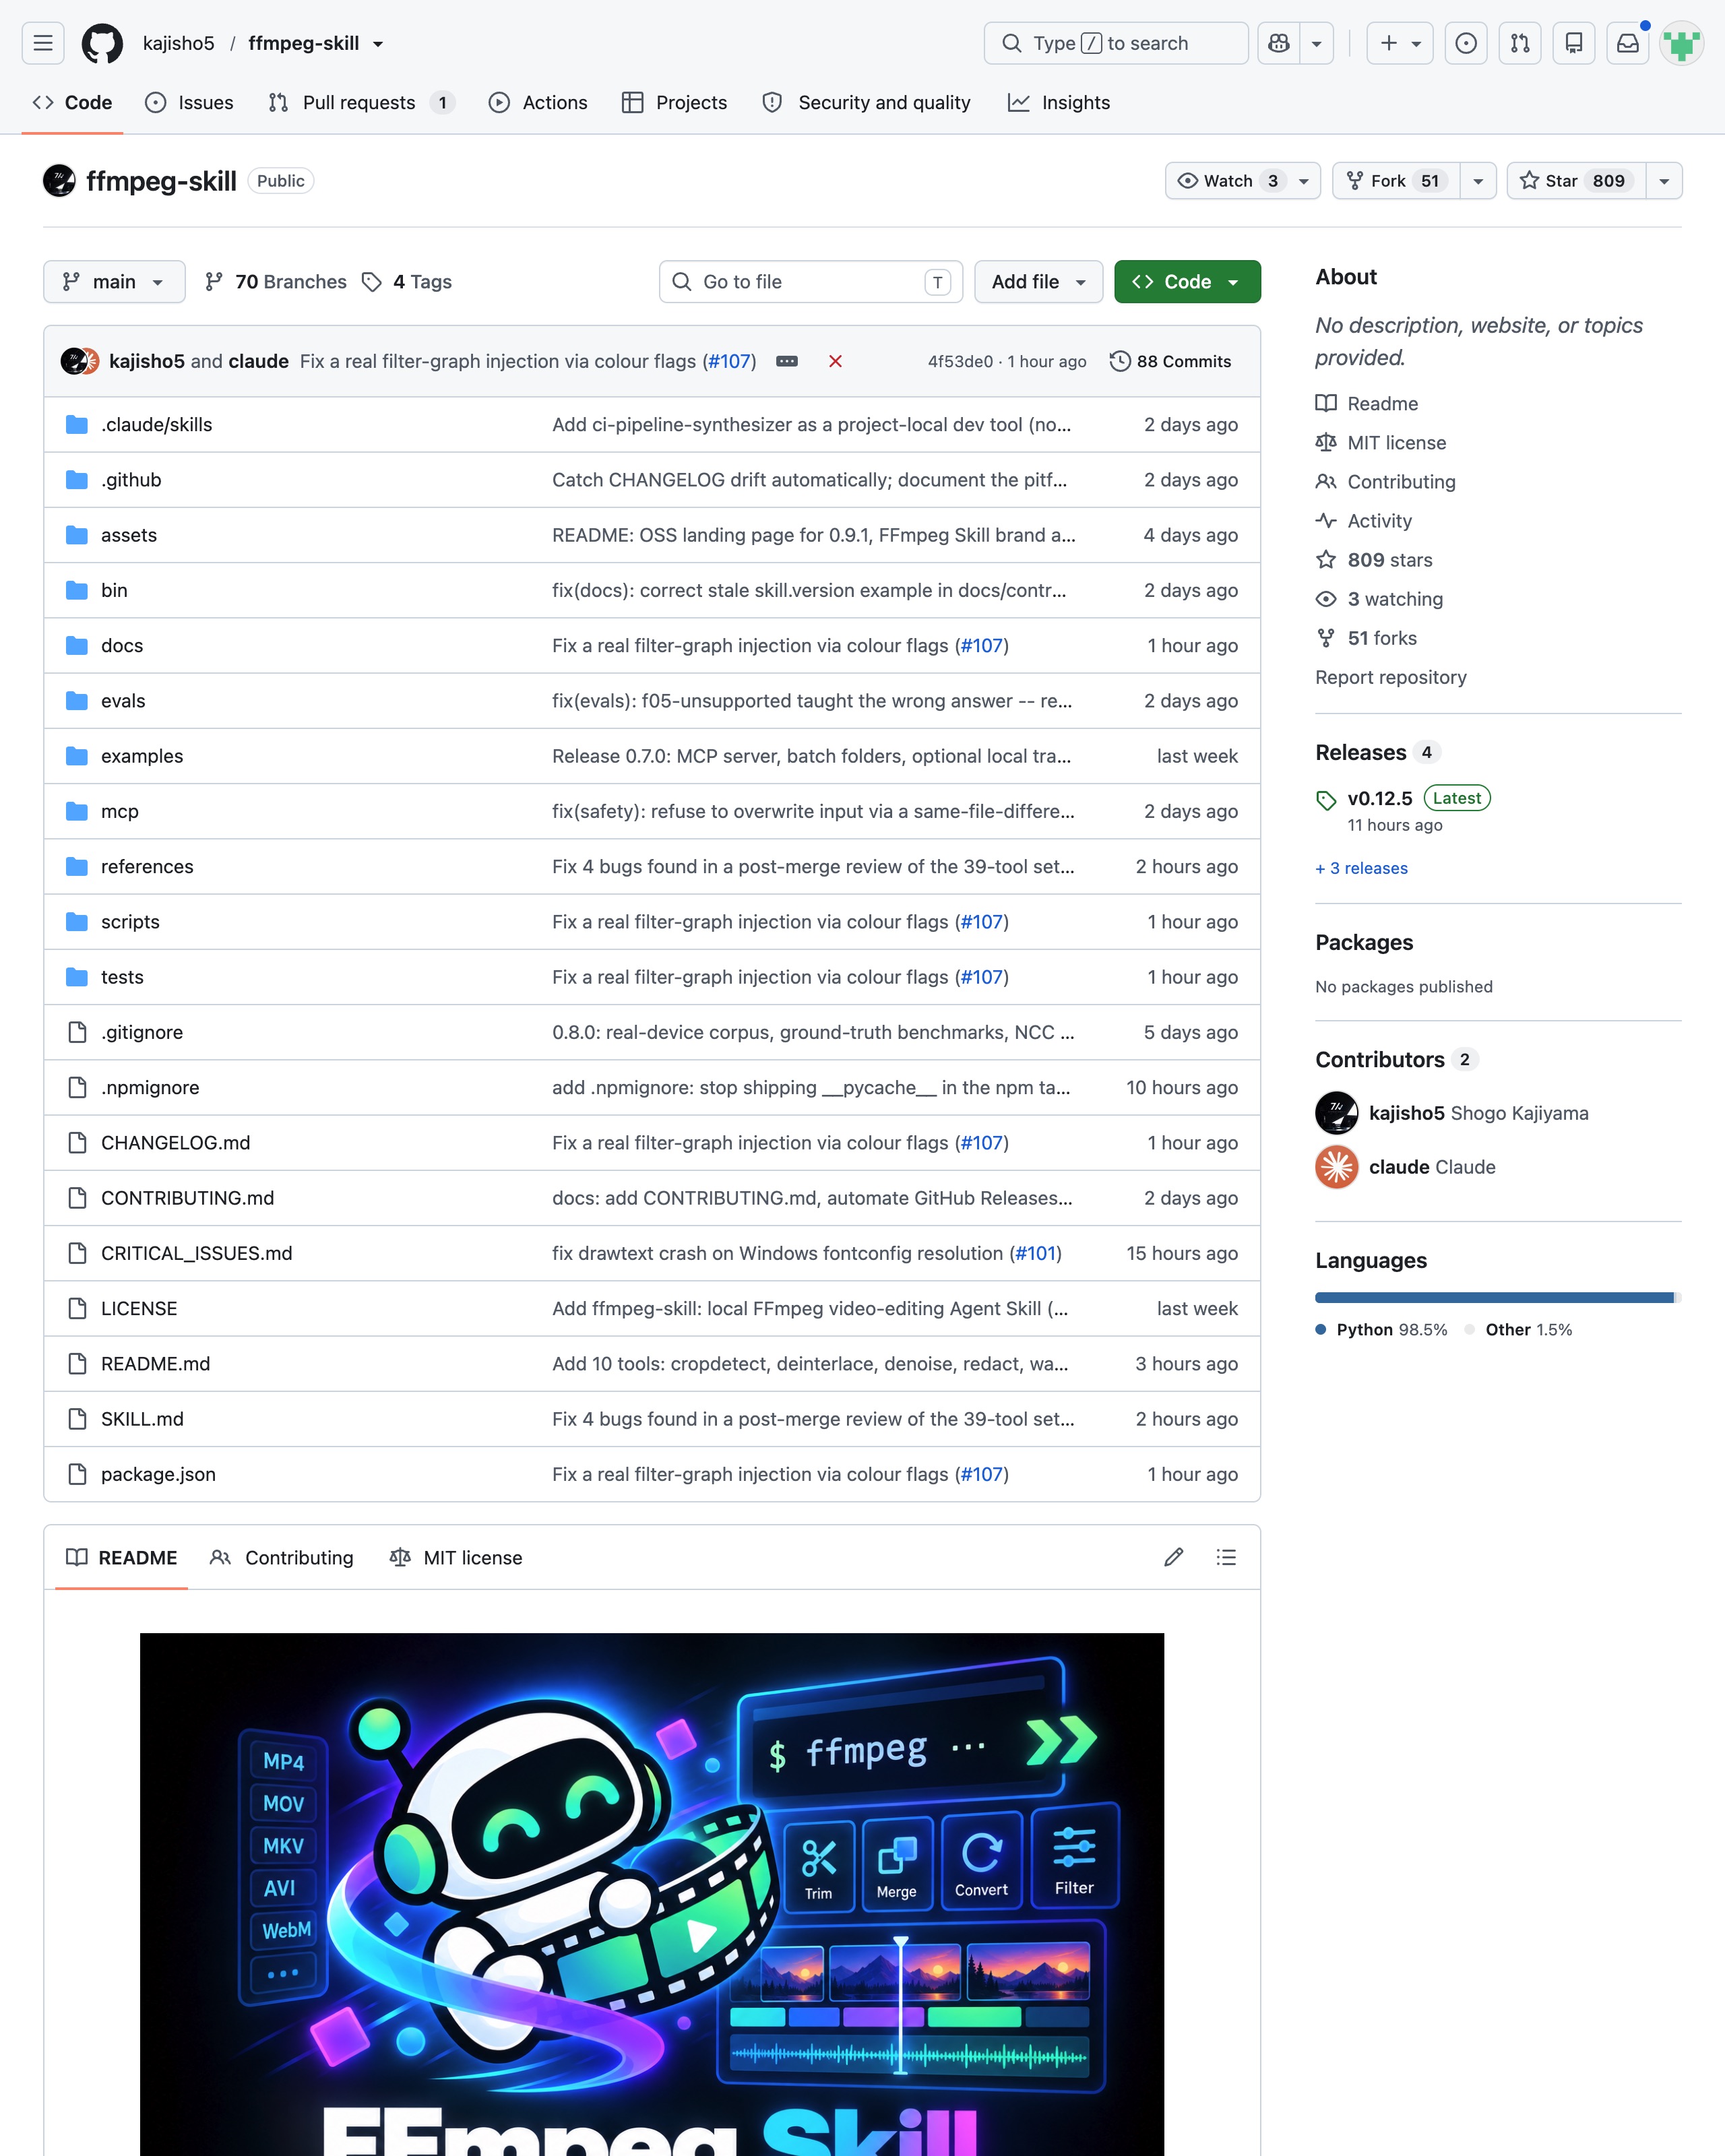
Task: Open the v0.12.5 release tag
Action: pyautogui.click(x=1380, y=798)
